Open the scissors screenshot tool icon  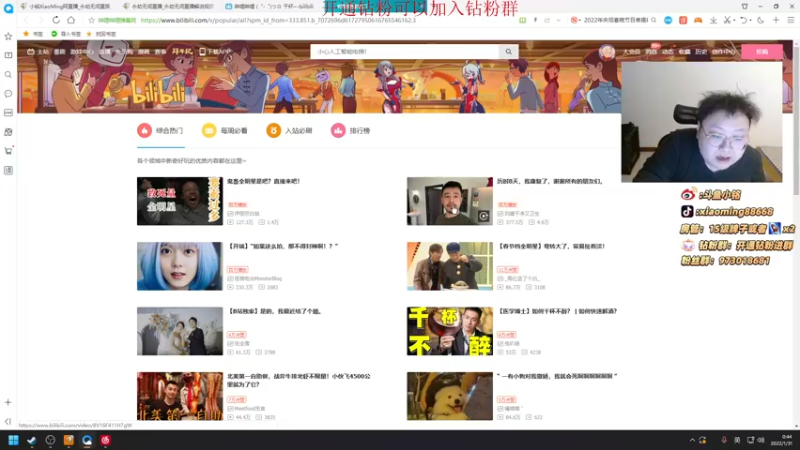pos(727,20)
